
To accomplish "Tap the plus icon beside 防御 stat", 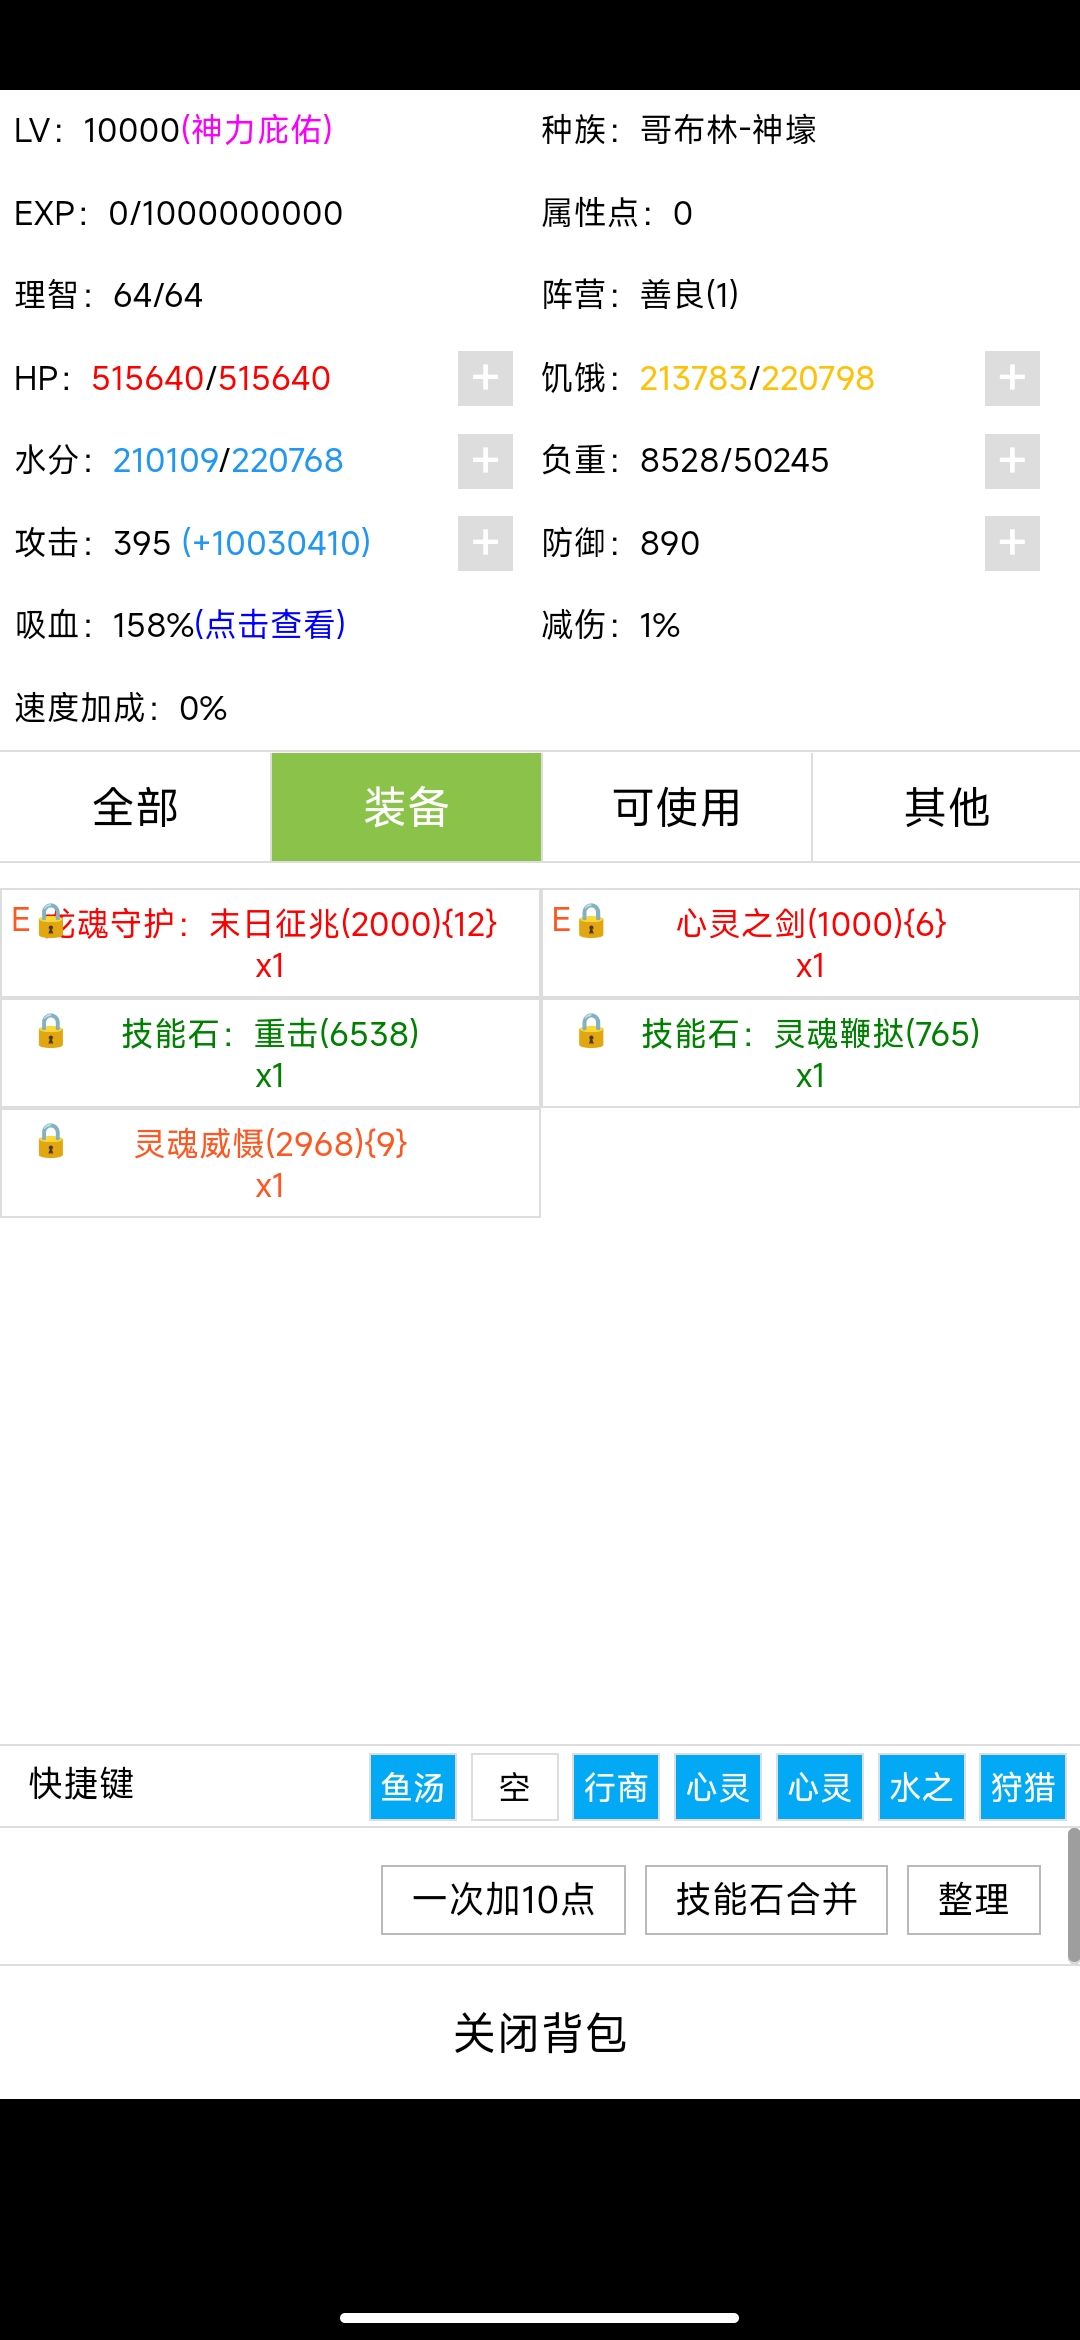I will coord(1012,543).
